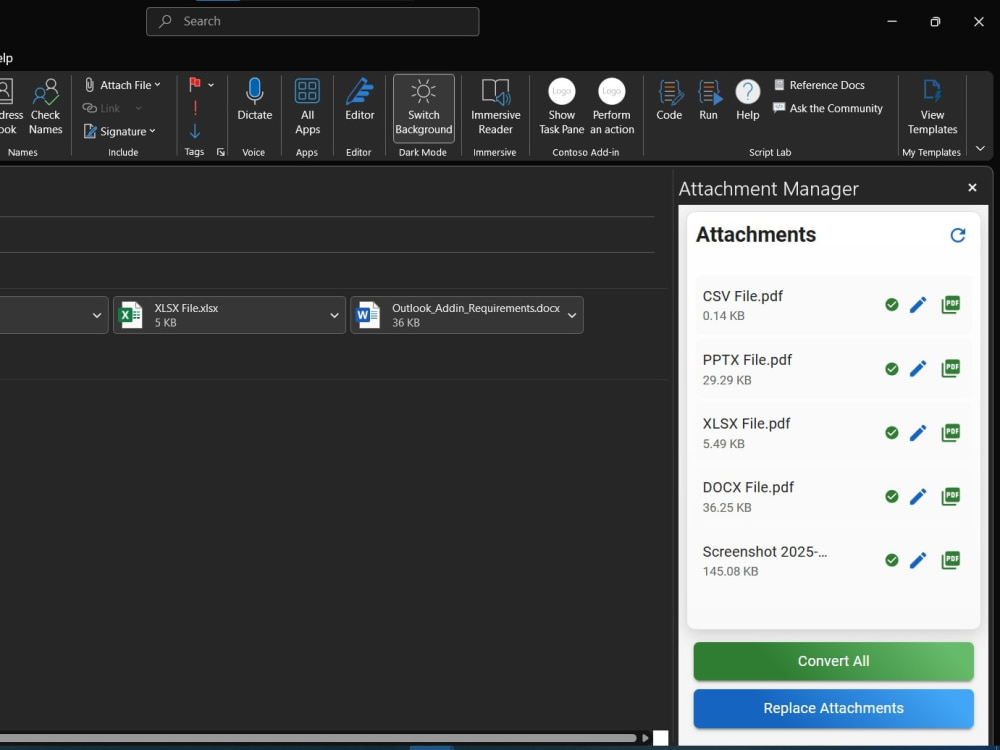This screenshot has height=750, width=1000.
Task: Expand the ribbon display options chevron
Action: tap(980, 149)
